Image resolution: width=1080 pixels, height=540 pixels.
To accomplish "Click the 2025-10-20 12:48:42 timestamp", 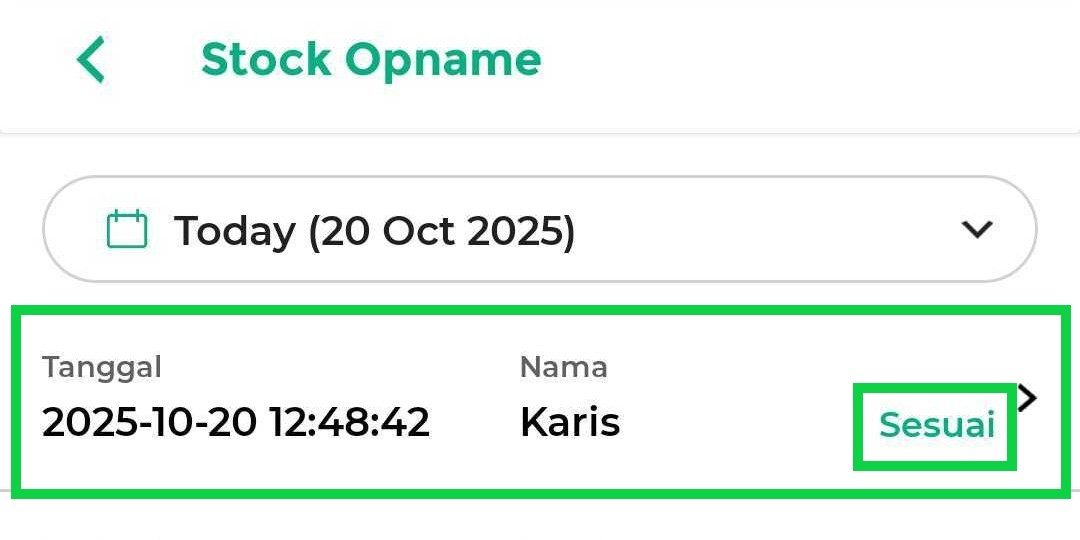I will [x=236, y=422].
